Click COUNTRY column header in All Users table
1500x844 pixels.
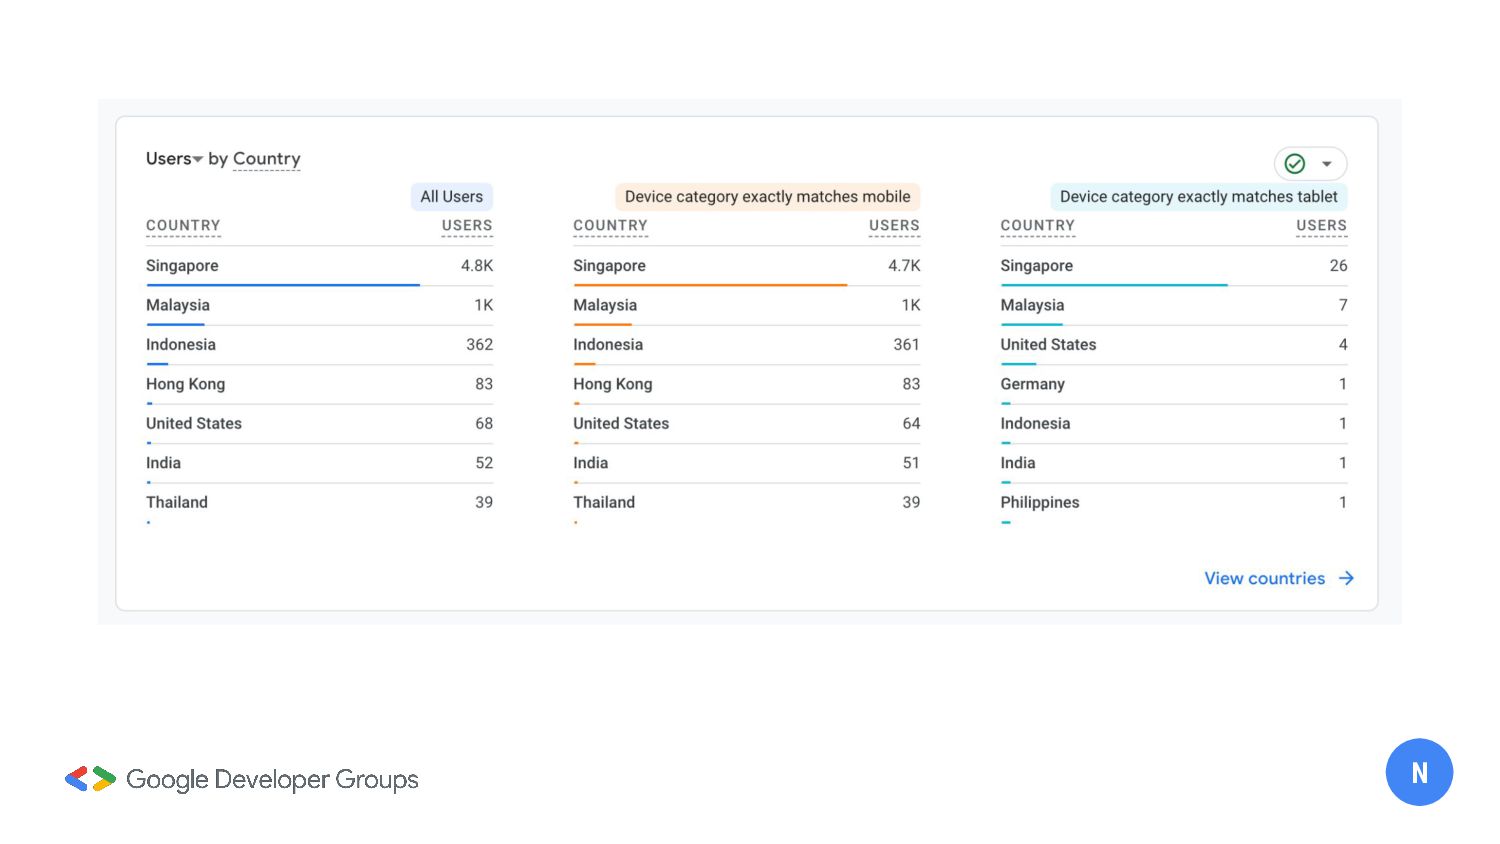pos(183,226)
